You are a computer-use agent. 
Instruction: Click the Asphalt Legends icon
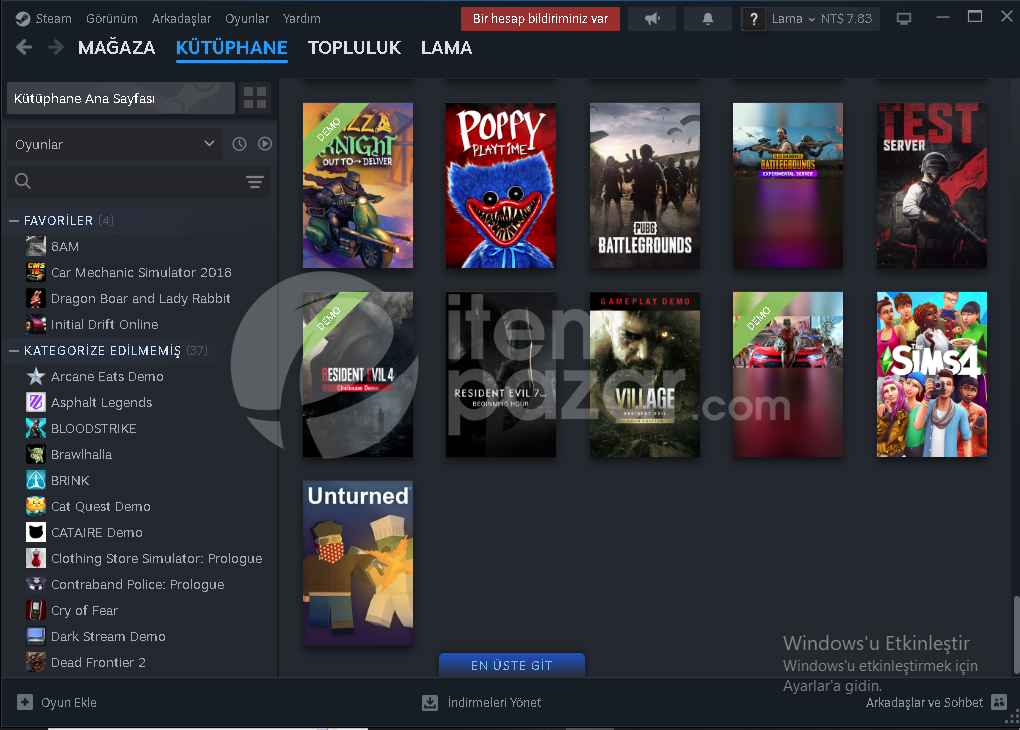point(36,402)
